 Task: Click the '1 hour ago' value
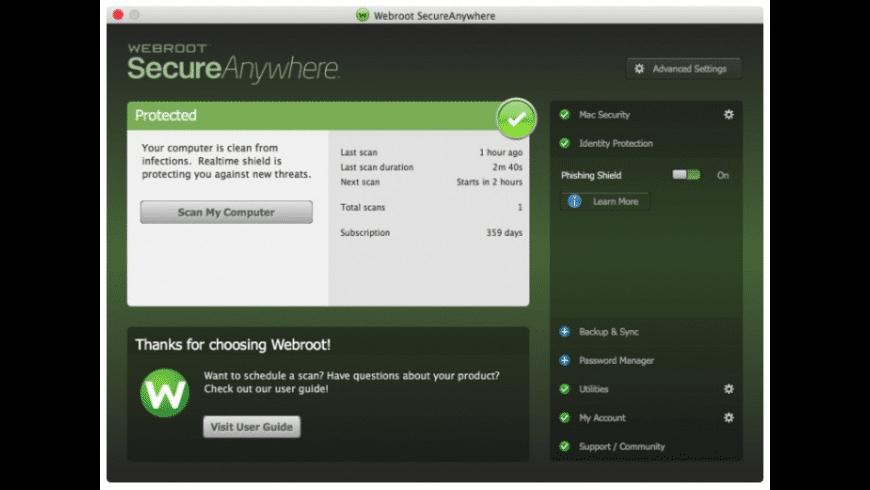click(x=501, y=152)
